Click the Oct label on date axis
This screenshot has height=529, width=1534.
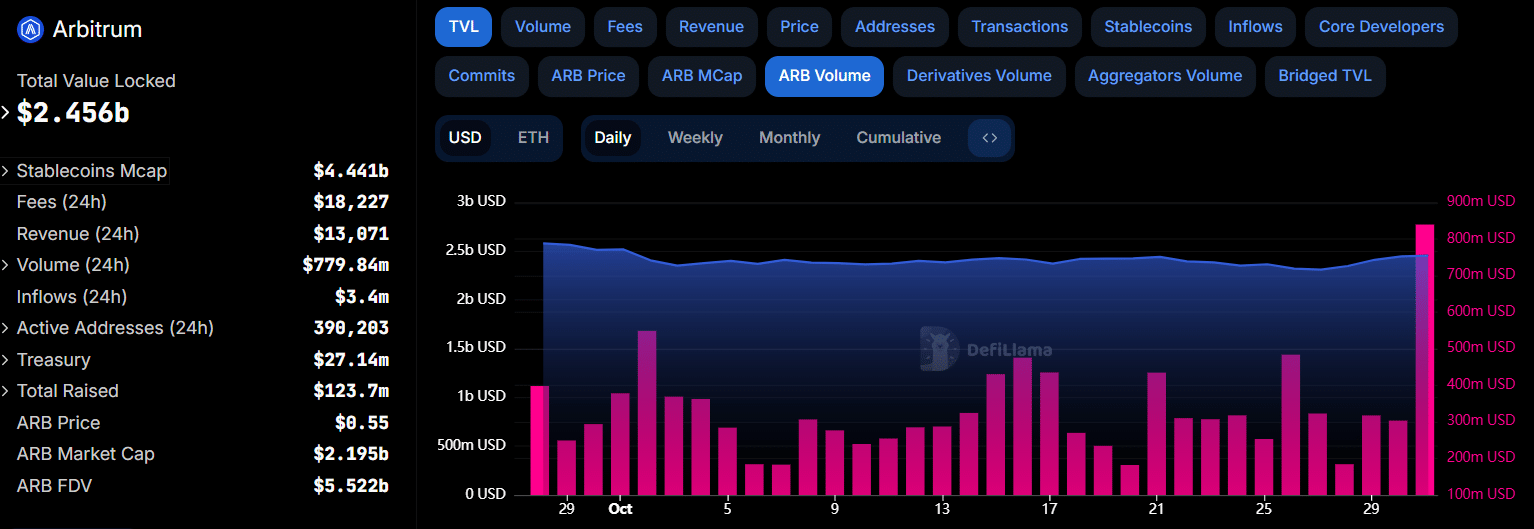620,508
